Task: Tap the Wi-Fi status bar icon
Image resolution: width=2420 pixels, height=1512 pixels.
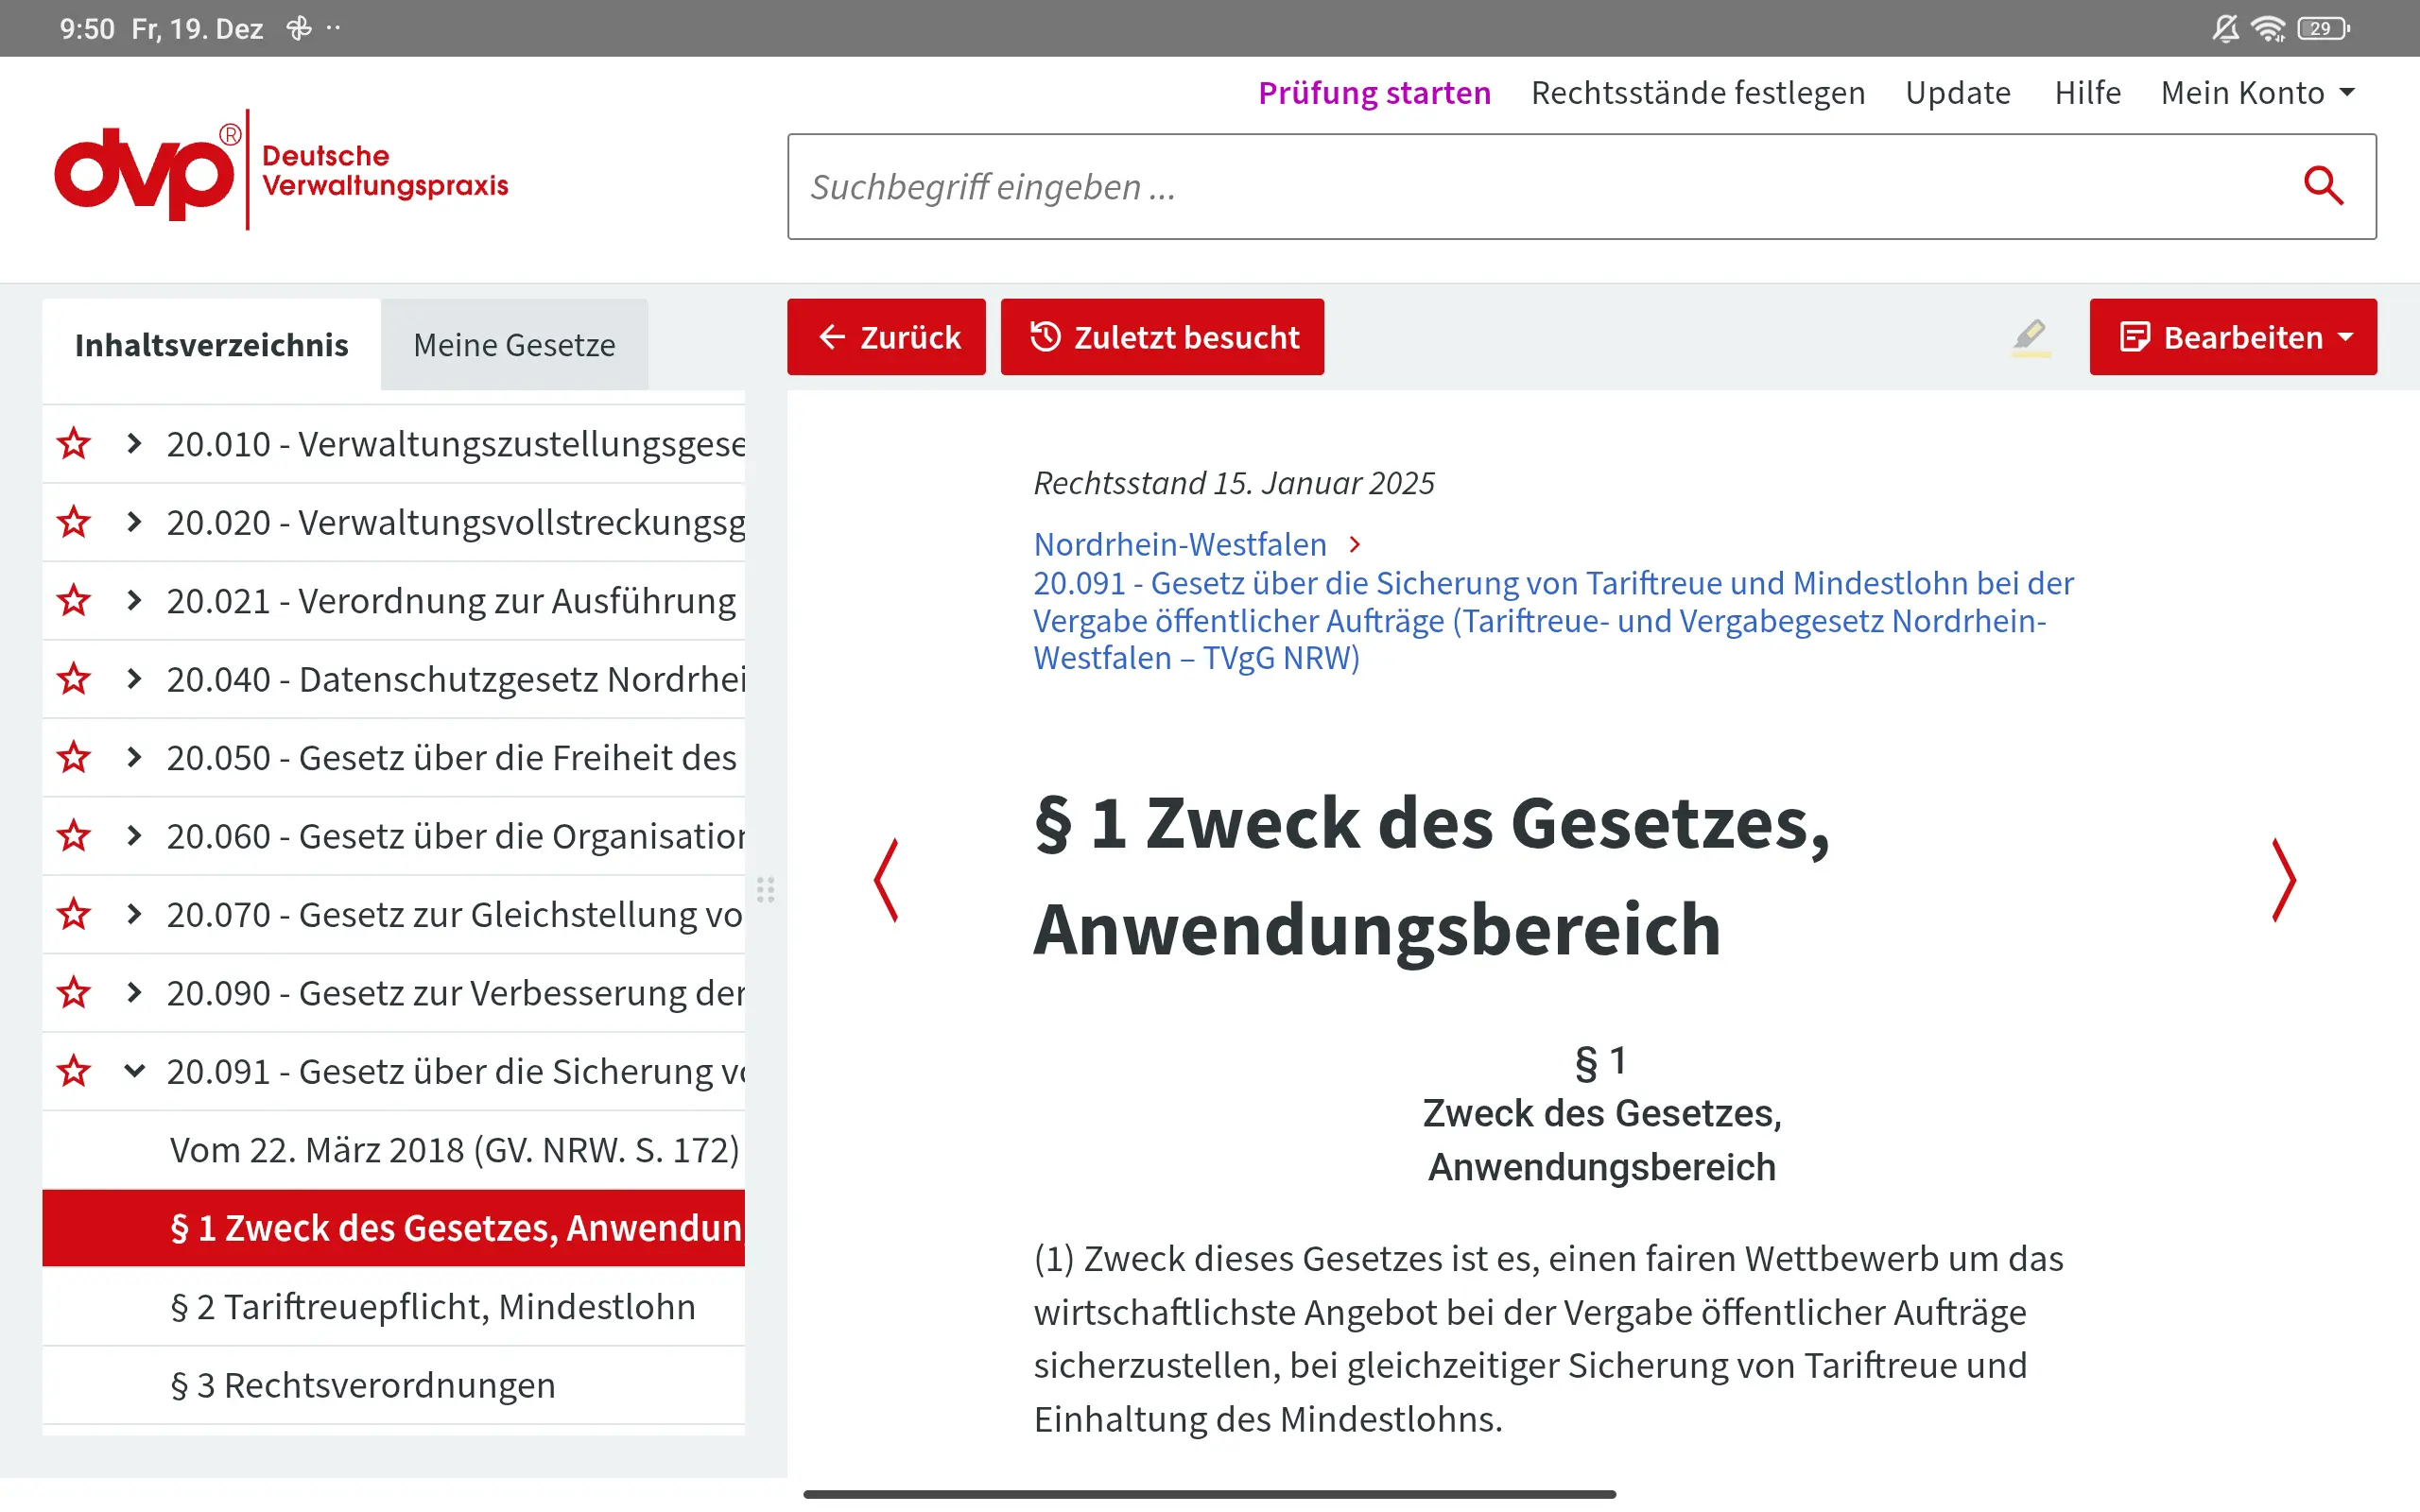Action: 2267,28
